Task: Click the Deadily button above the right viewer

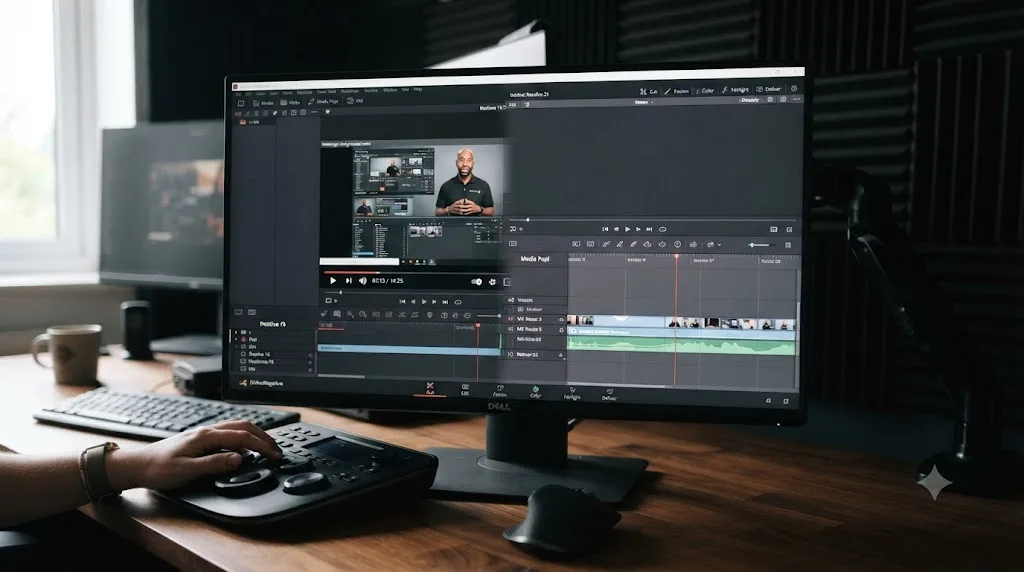Action: coord(750,100)
